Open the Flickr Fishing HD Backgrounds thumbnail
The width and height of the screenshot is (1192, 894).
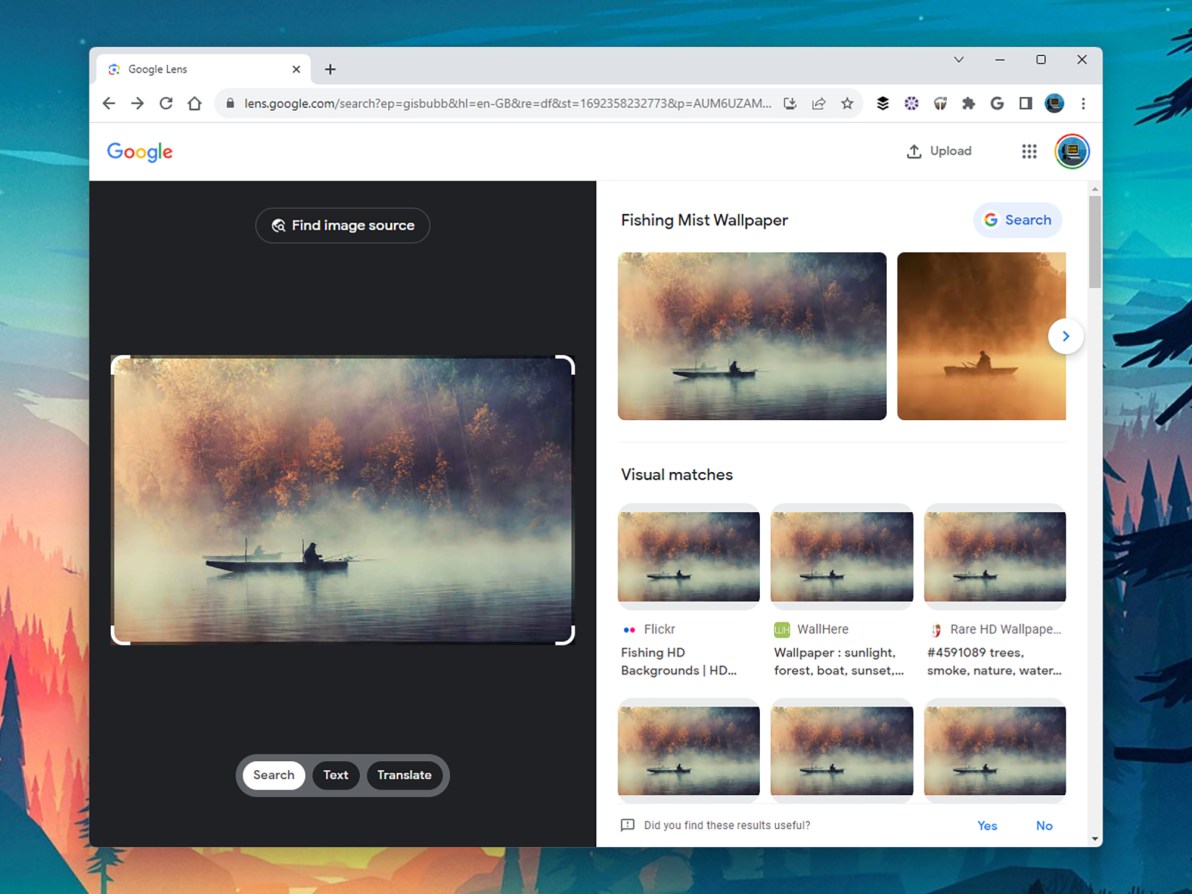688,556
